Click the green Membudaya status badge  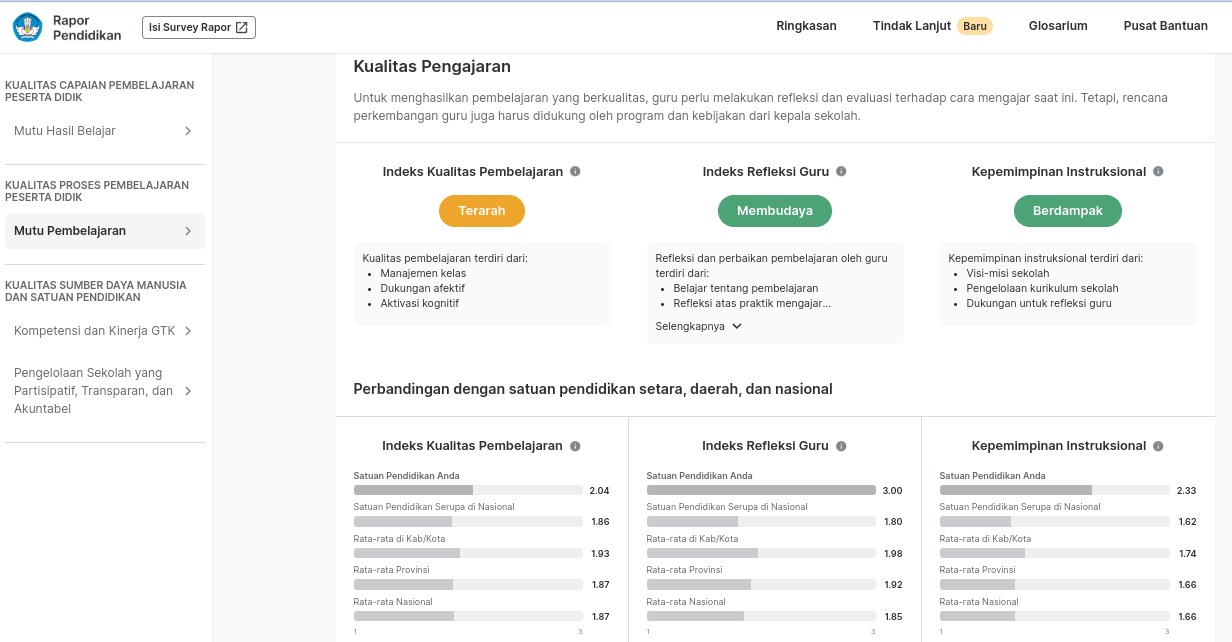point(775,211)
